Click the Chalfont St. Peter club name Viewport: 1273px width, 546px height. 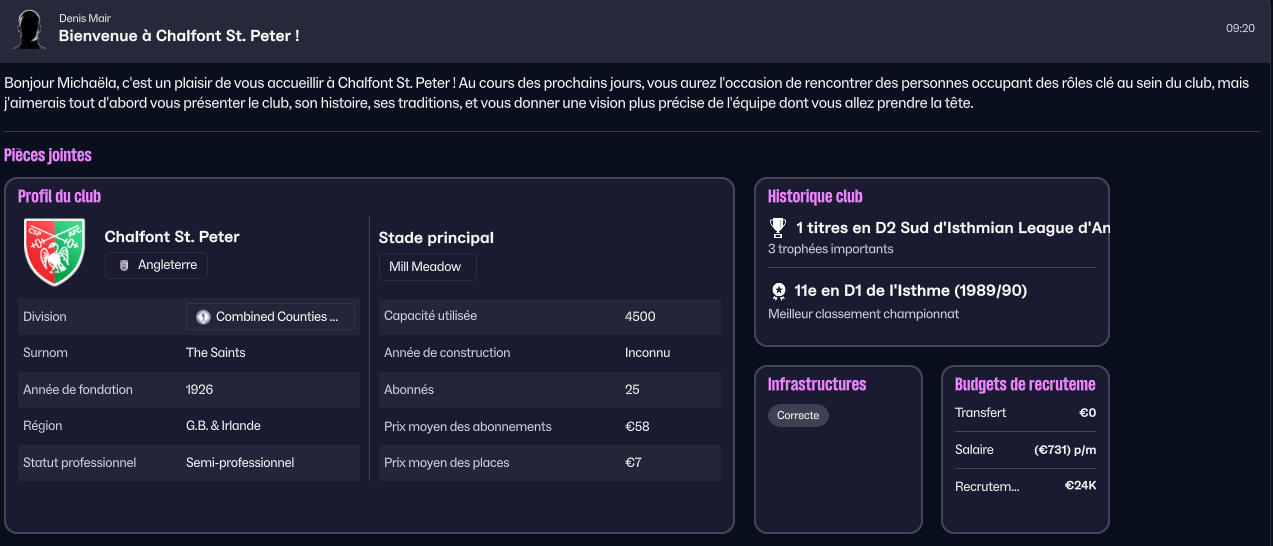tap(172, 237)
